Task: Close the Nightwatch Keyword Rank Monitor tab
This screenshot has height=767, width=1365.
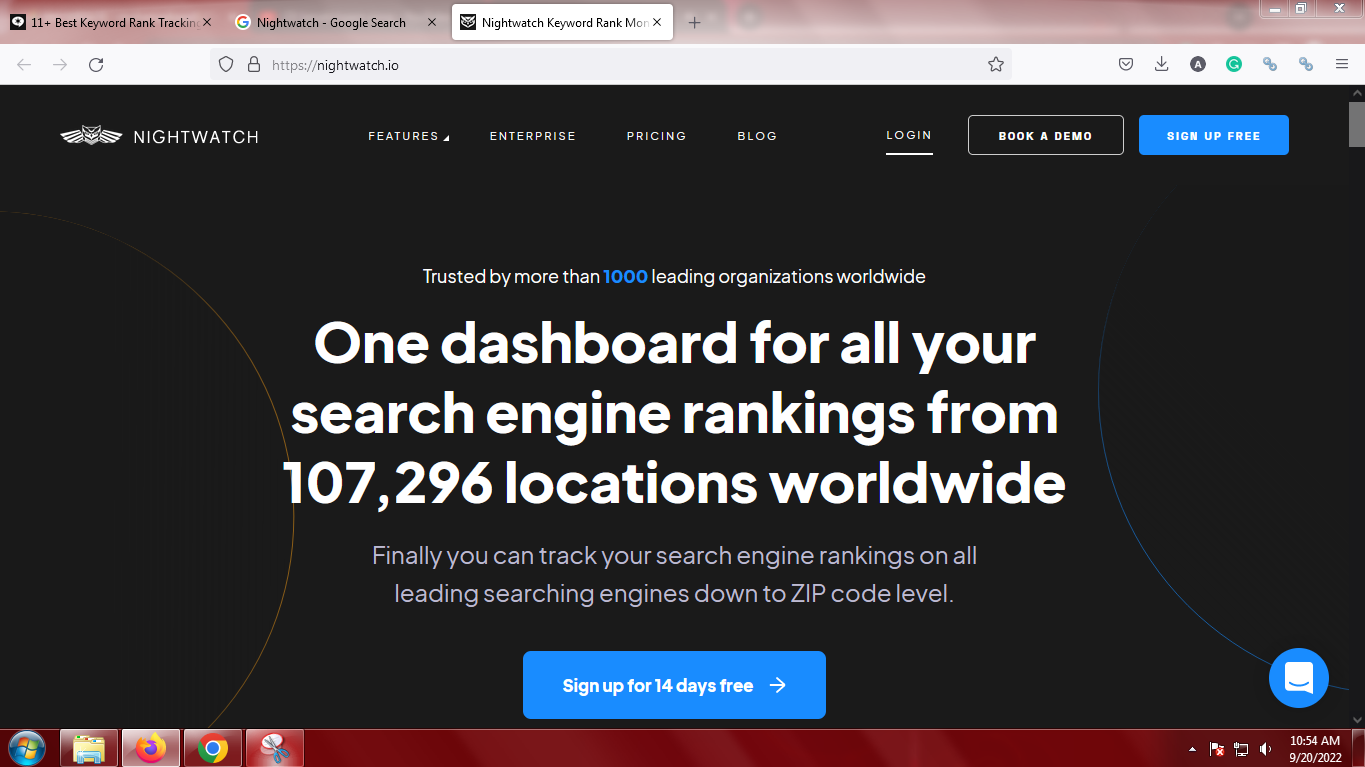Action: point(657,22)
